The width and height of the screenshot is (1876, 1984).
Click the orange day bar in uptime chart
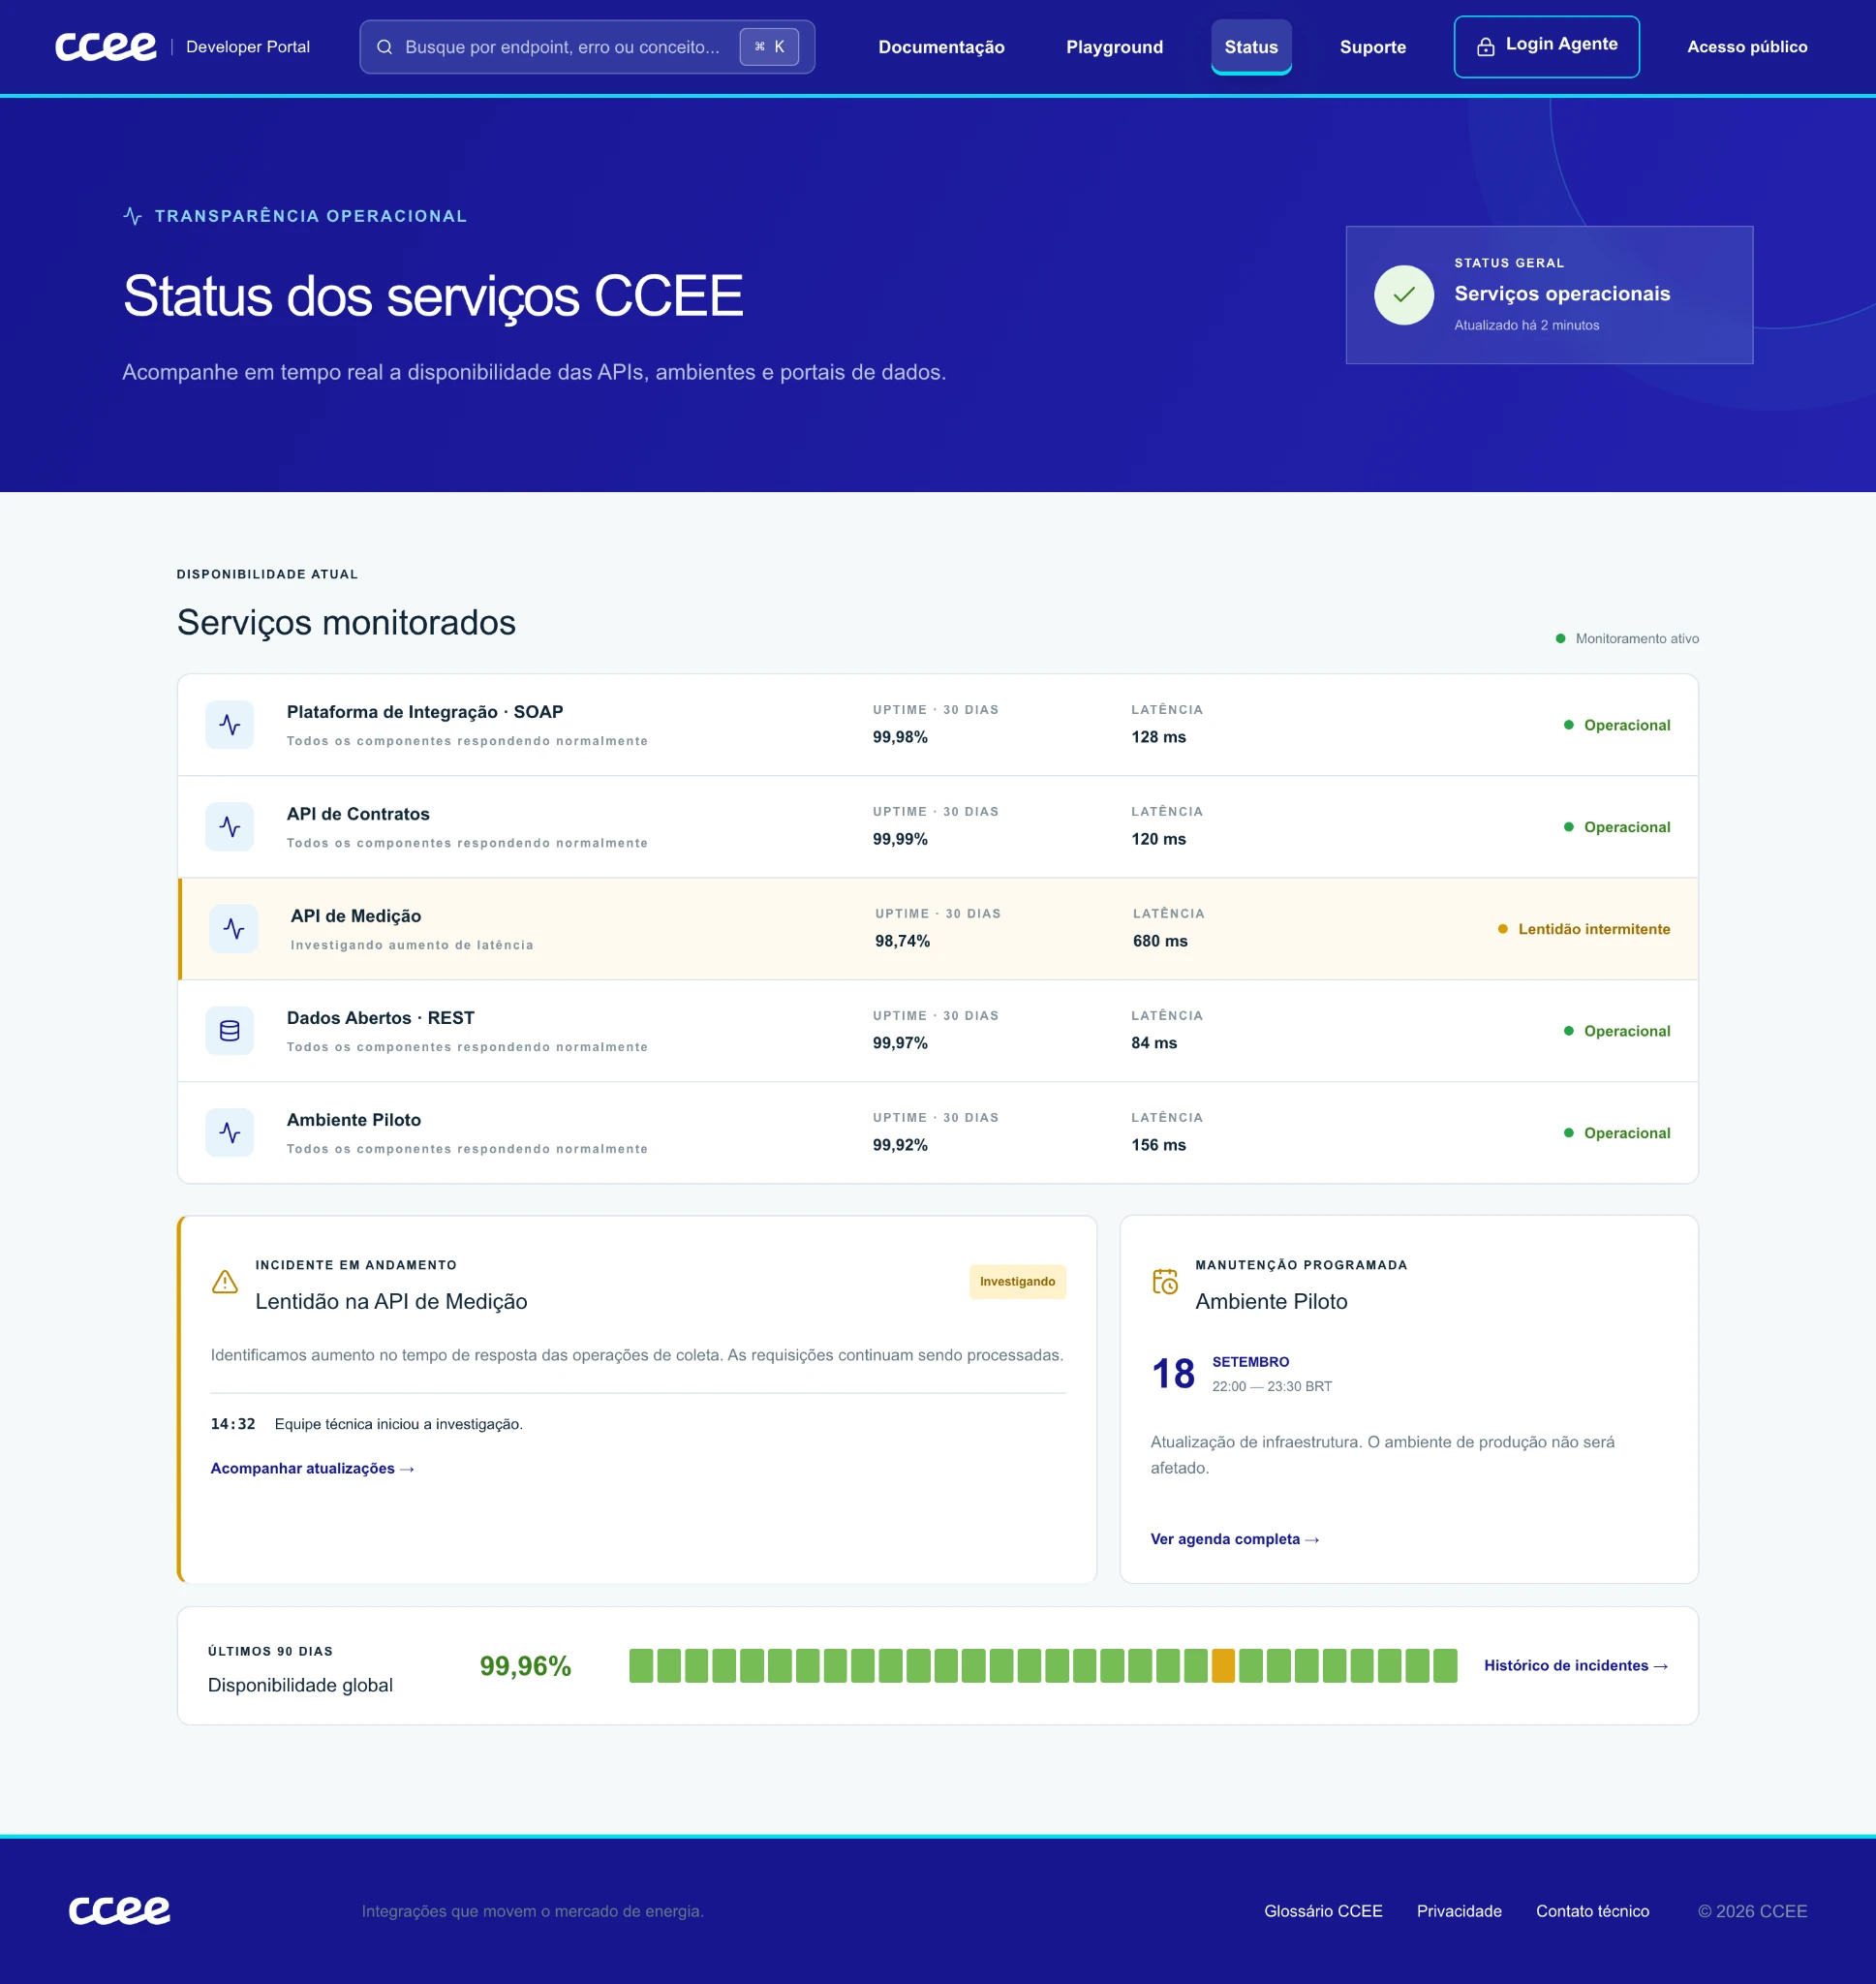[x=1223, y=1666]
